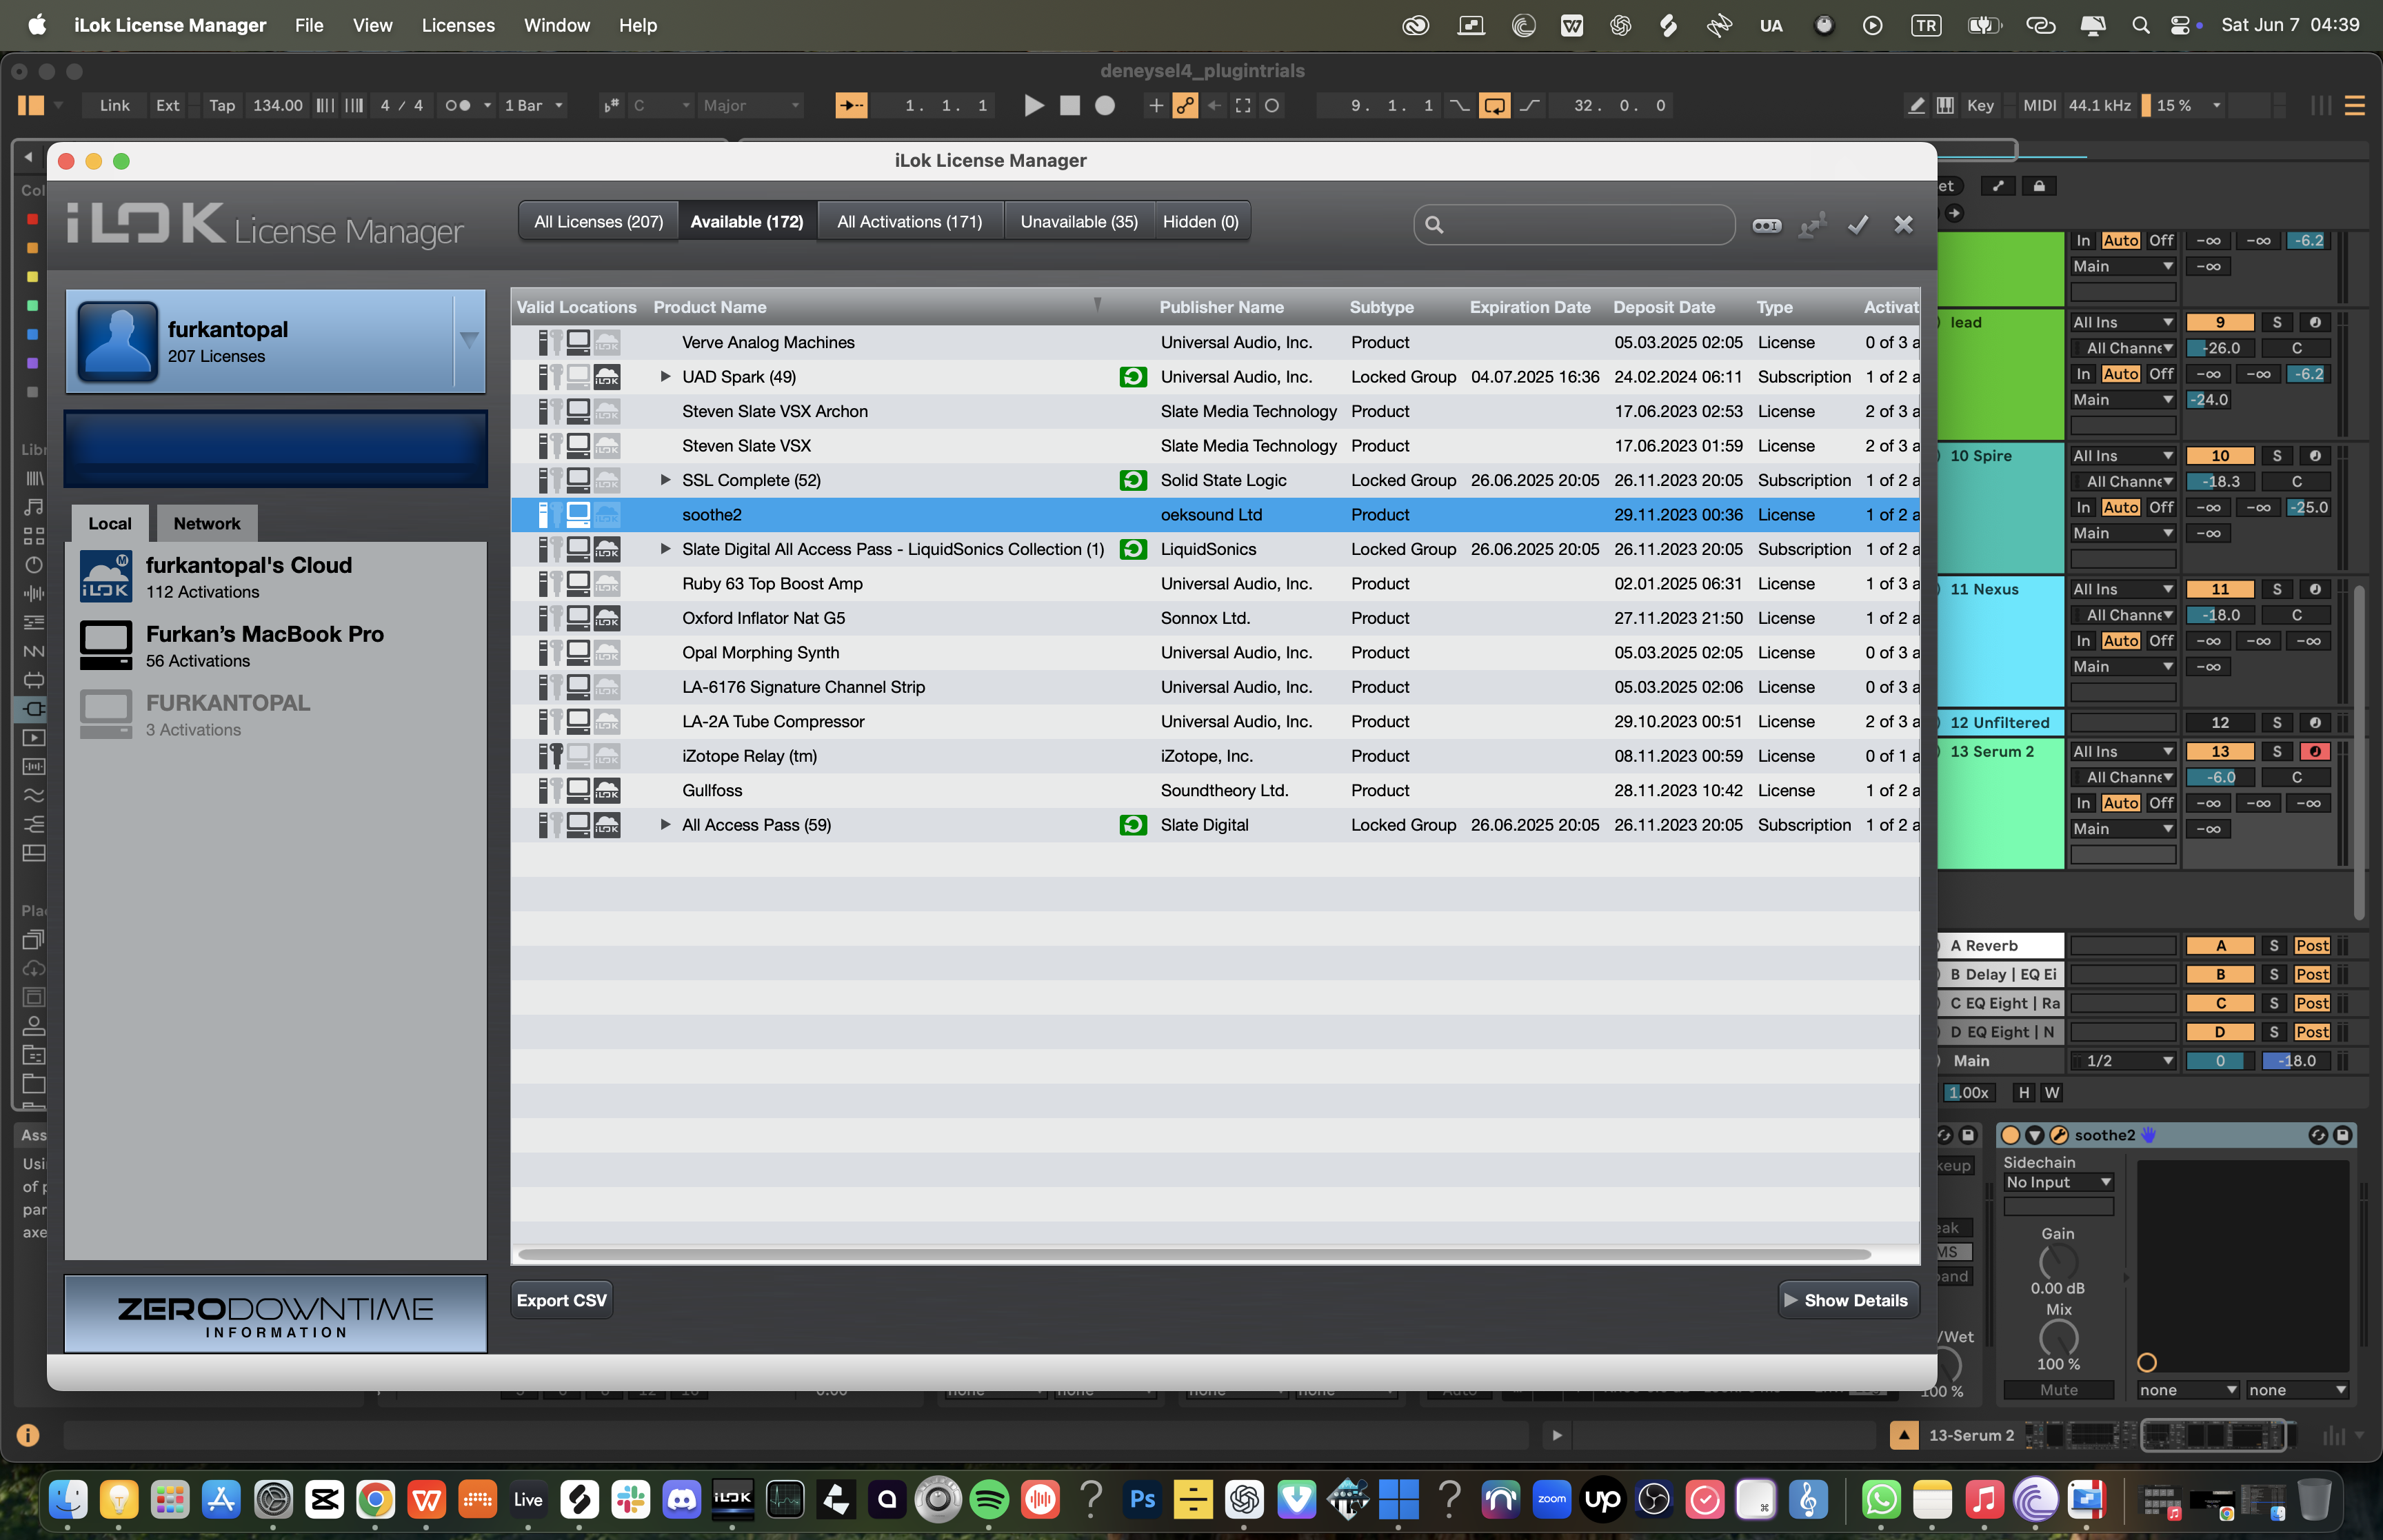Open the soothe2 Sidechain No Input dropdown
This screenshot has height=1540, width=2383.
2058,1182
